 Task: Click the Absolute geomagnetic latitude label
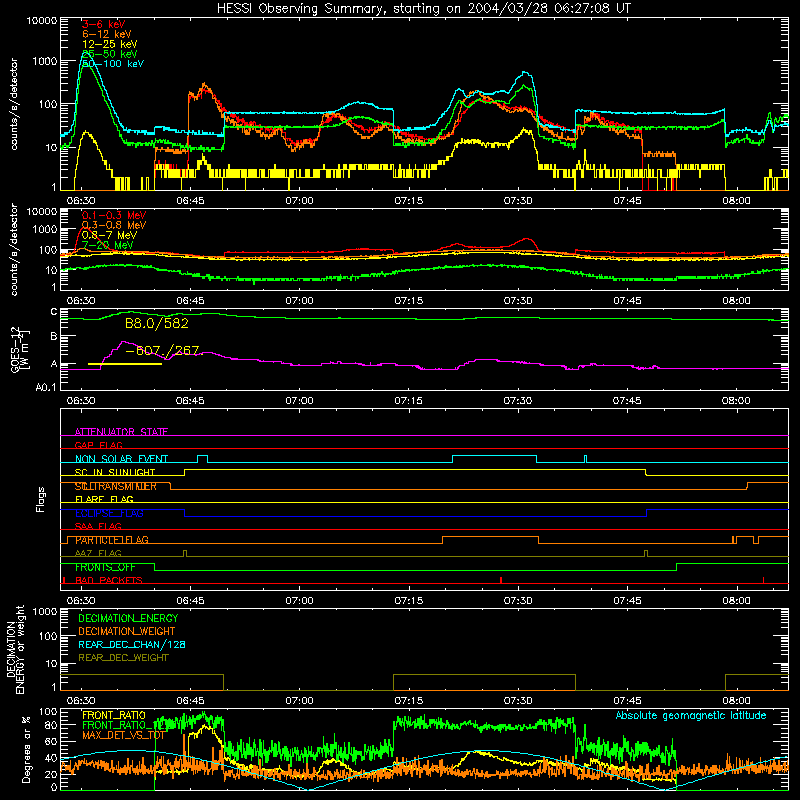click(x=691, y=715)
